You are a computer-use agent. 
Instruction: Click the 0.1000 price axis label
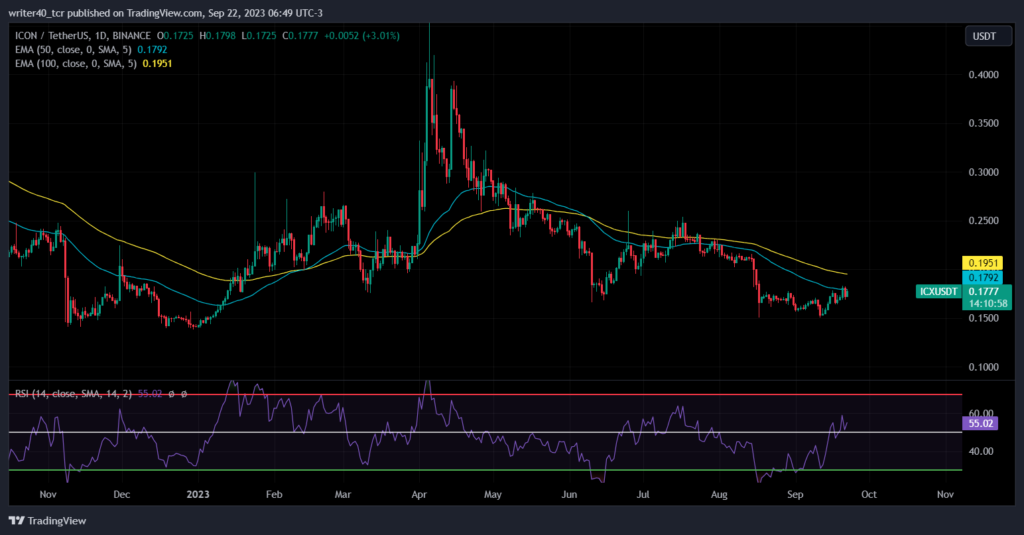click(x=984, y=367)
